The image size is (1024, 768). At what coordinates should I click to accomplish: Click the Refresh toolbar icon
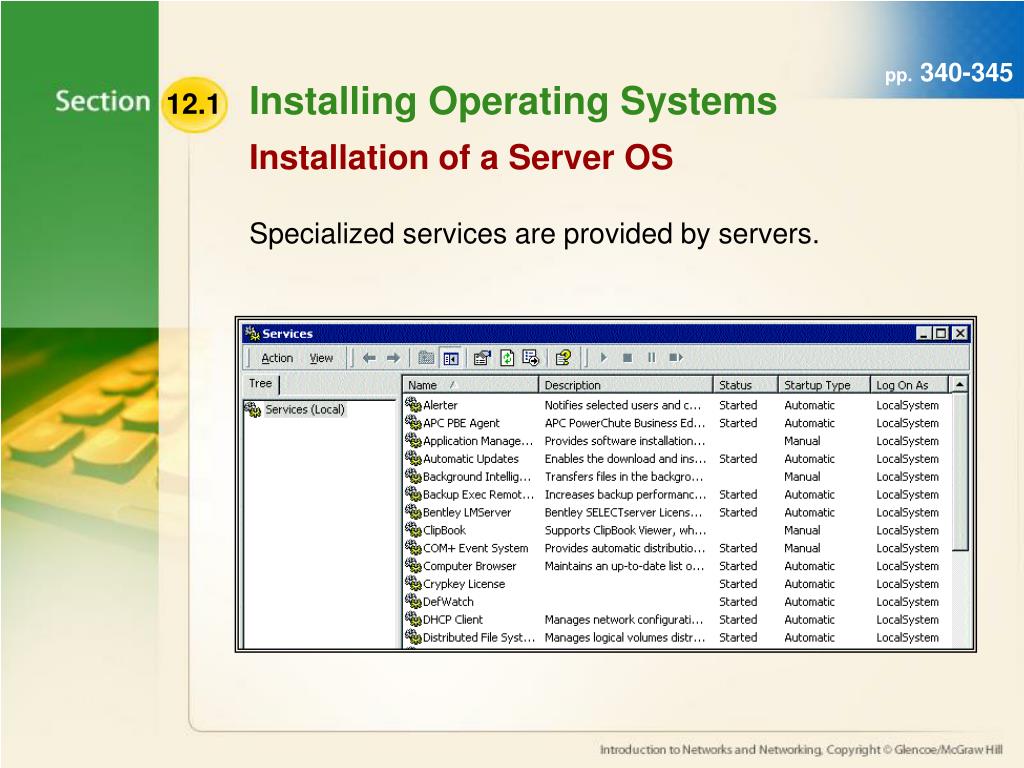[507, 358]
